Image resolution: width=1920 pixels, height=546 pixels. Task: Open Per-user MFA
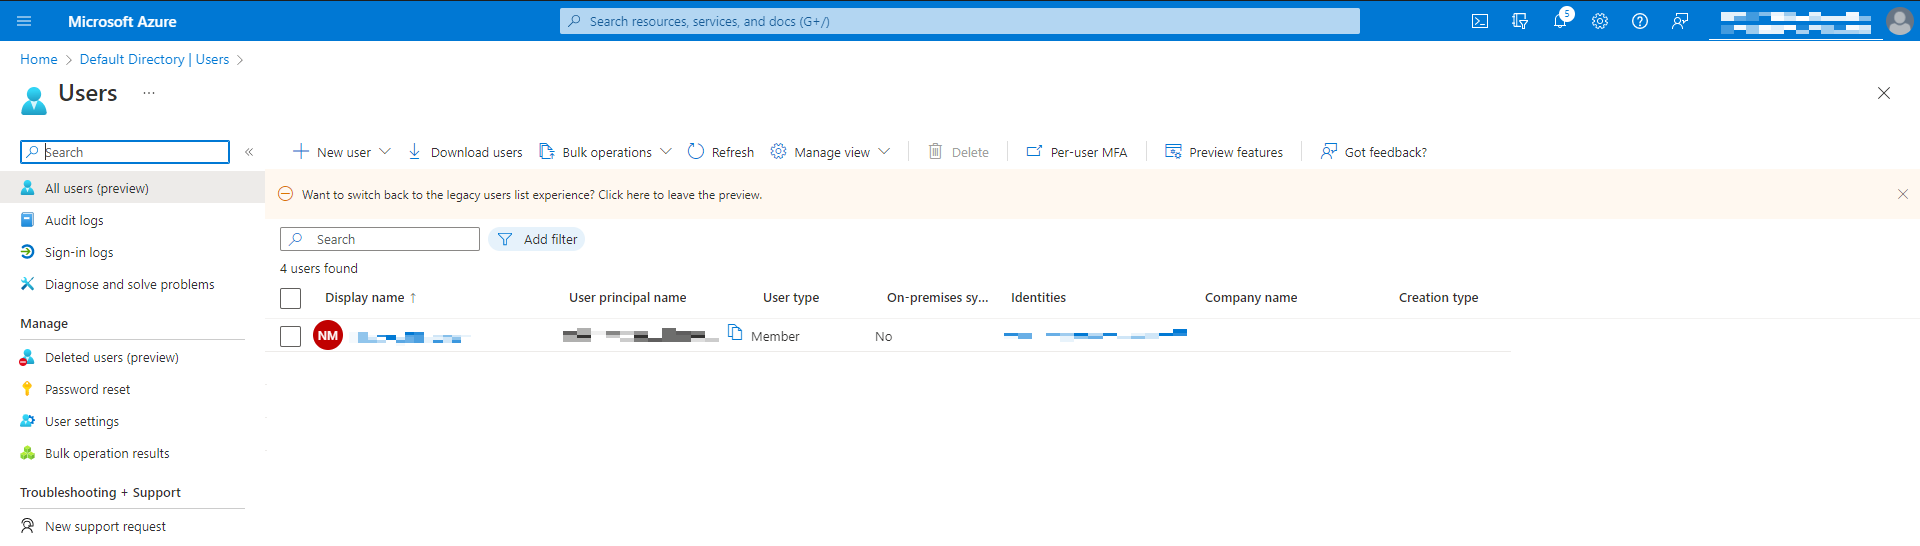click(x=1077, y=152)
